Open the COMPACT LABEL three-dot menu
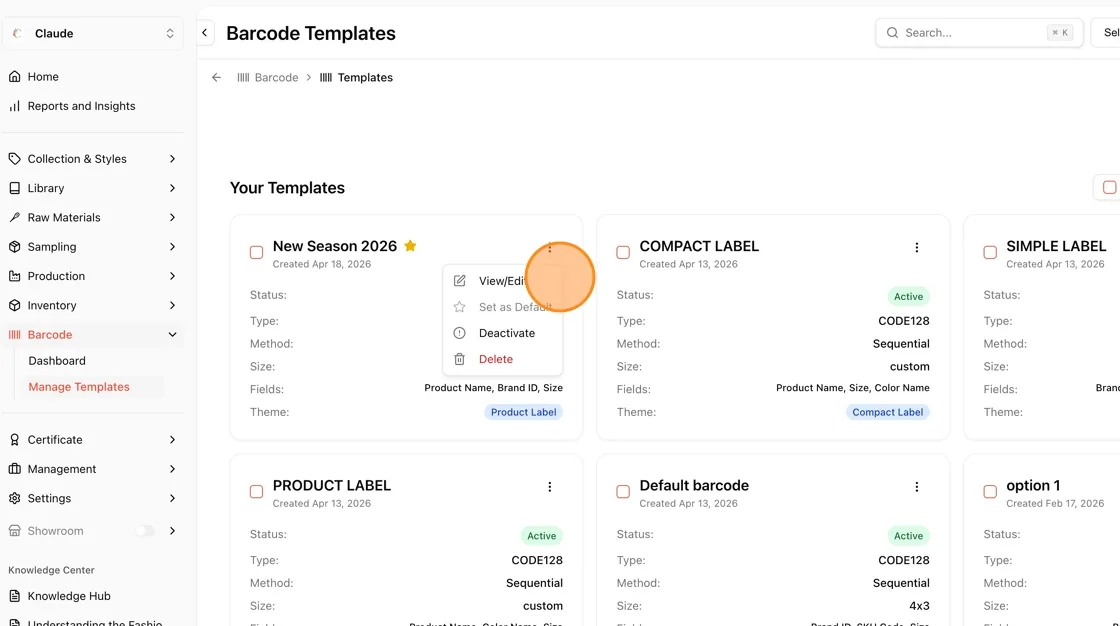The width and height of the screenshot is (1120, 626). 916,247
